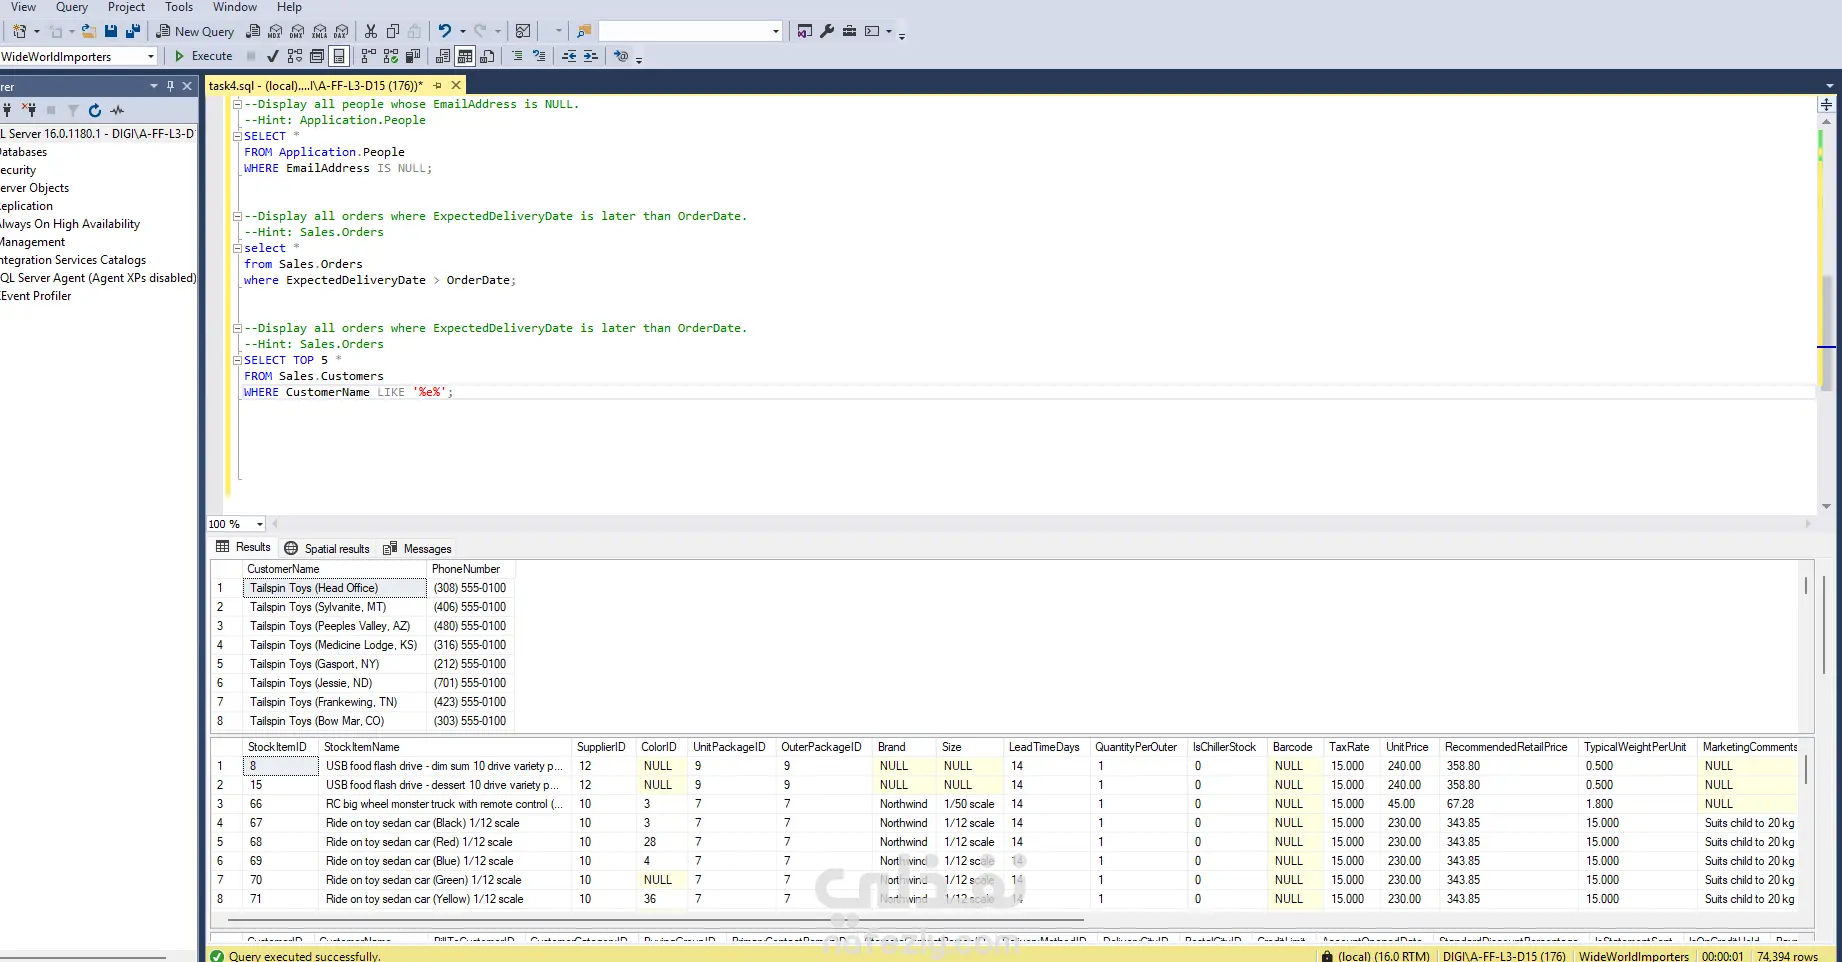
Task: Open the Object Explorer window position dropdown
Action: tap(154, 86)
